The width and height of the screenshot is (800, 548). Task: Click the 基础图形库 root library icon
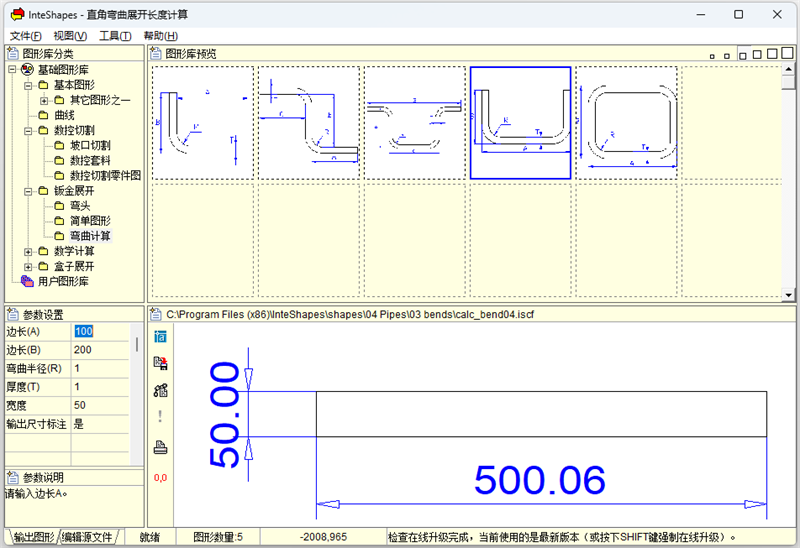pos(27,69)
